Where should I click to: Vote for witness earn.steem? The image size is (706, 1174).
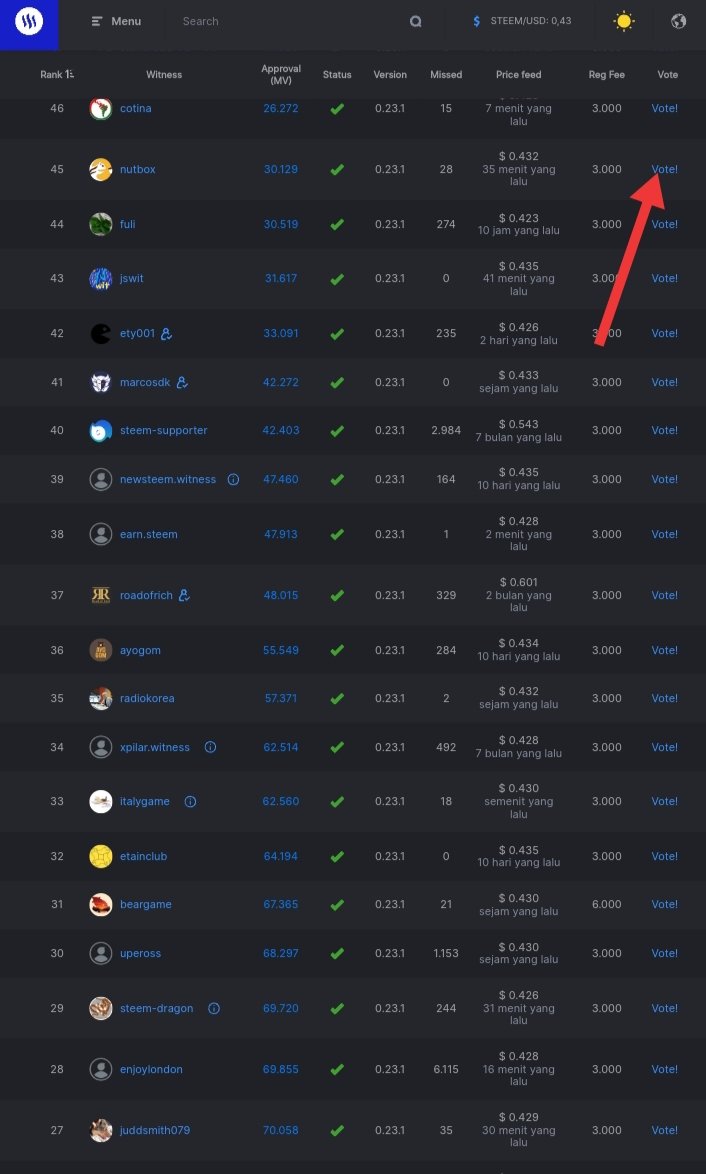click(x=664, y=534)
